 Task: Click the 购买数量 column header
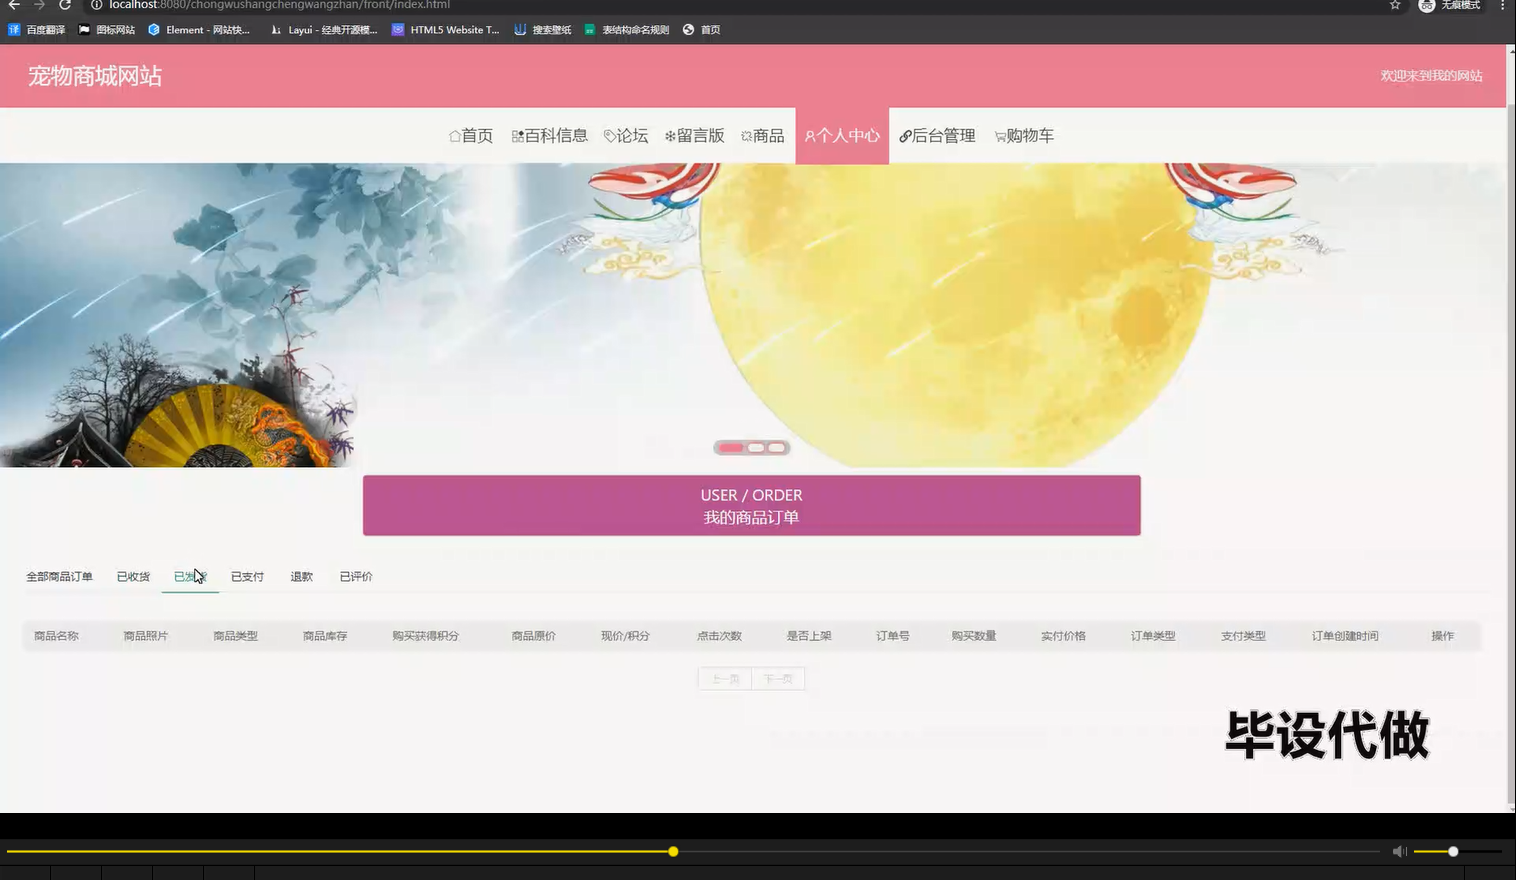(974, 636)
